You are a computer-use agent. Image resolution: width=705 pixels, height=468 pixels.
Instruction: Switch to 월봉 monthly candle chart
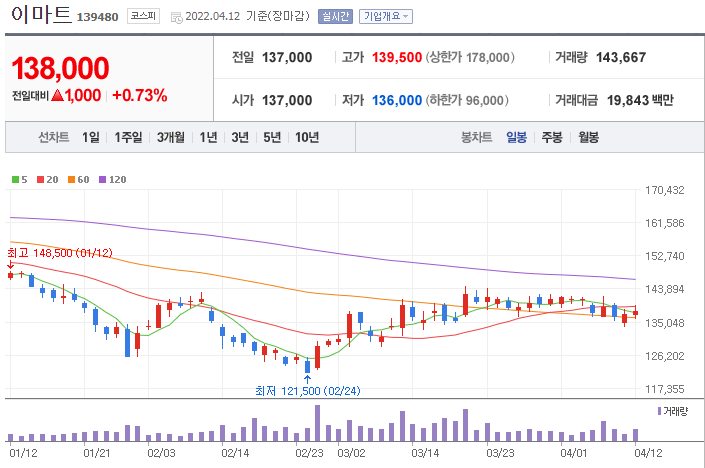tap(589, 137)
